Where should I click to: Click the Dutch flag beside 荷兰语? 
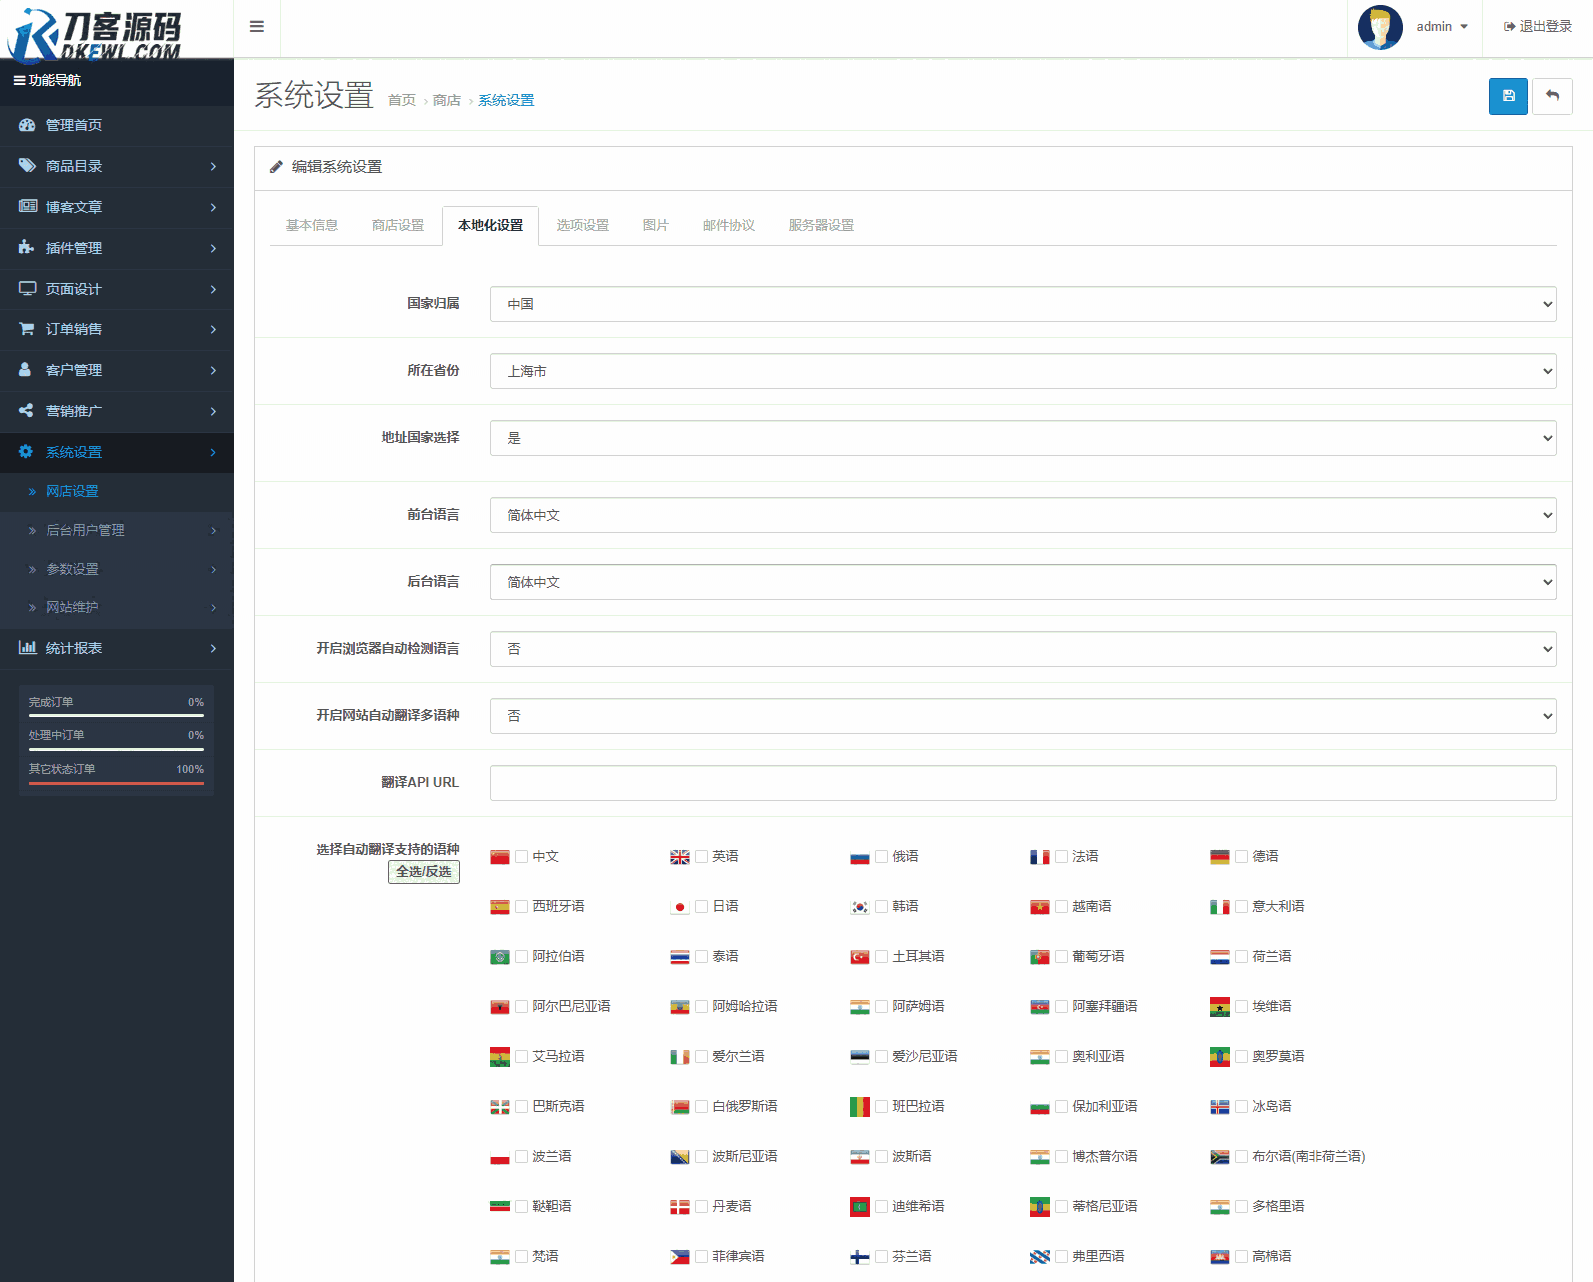tap(1220, 957)
